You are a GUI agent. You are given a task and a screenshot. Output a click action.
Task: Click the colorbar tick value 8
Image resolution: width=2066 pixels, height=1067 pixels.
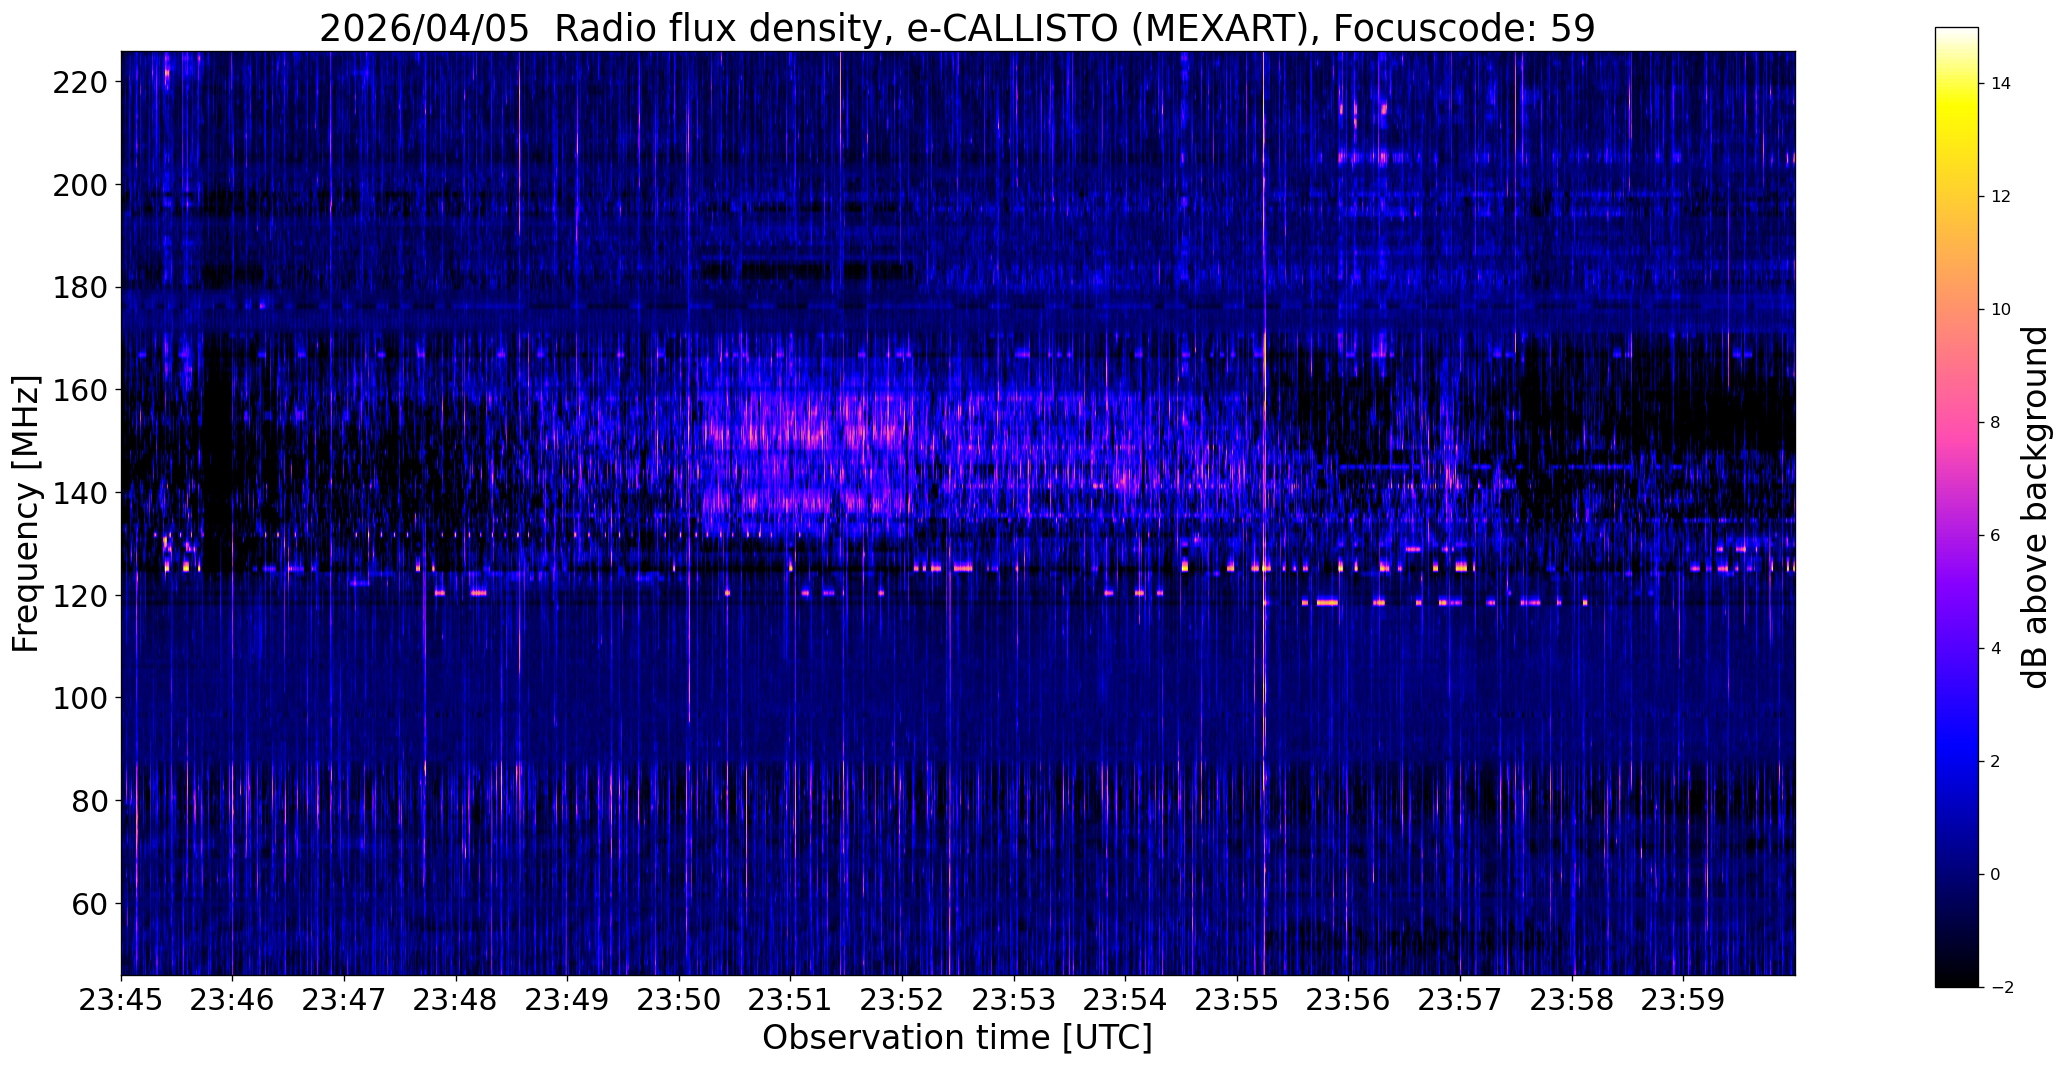point(1996,423)
